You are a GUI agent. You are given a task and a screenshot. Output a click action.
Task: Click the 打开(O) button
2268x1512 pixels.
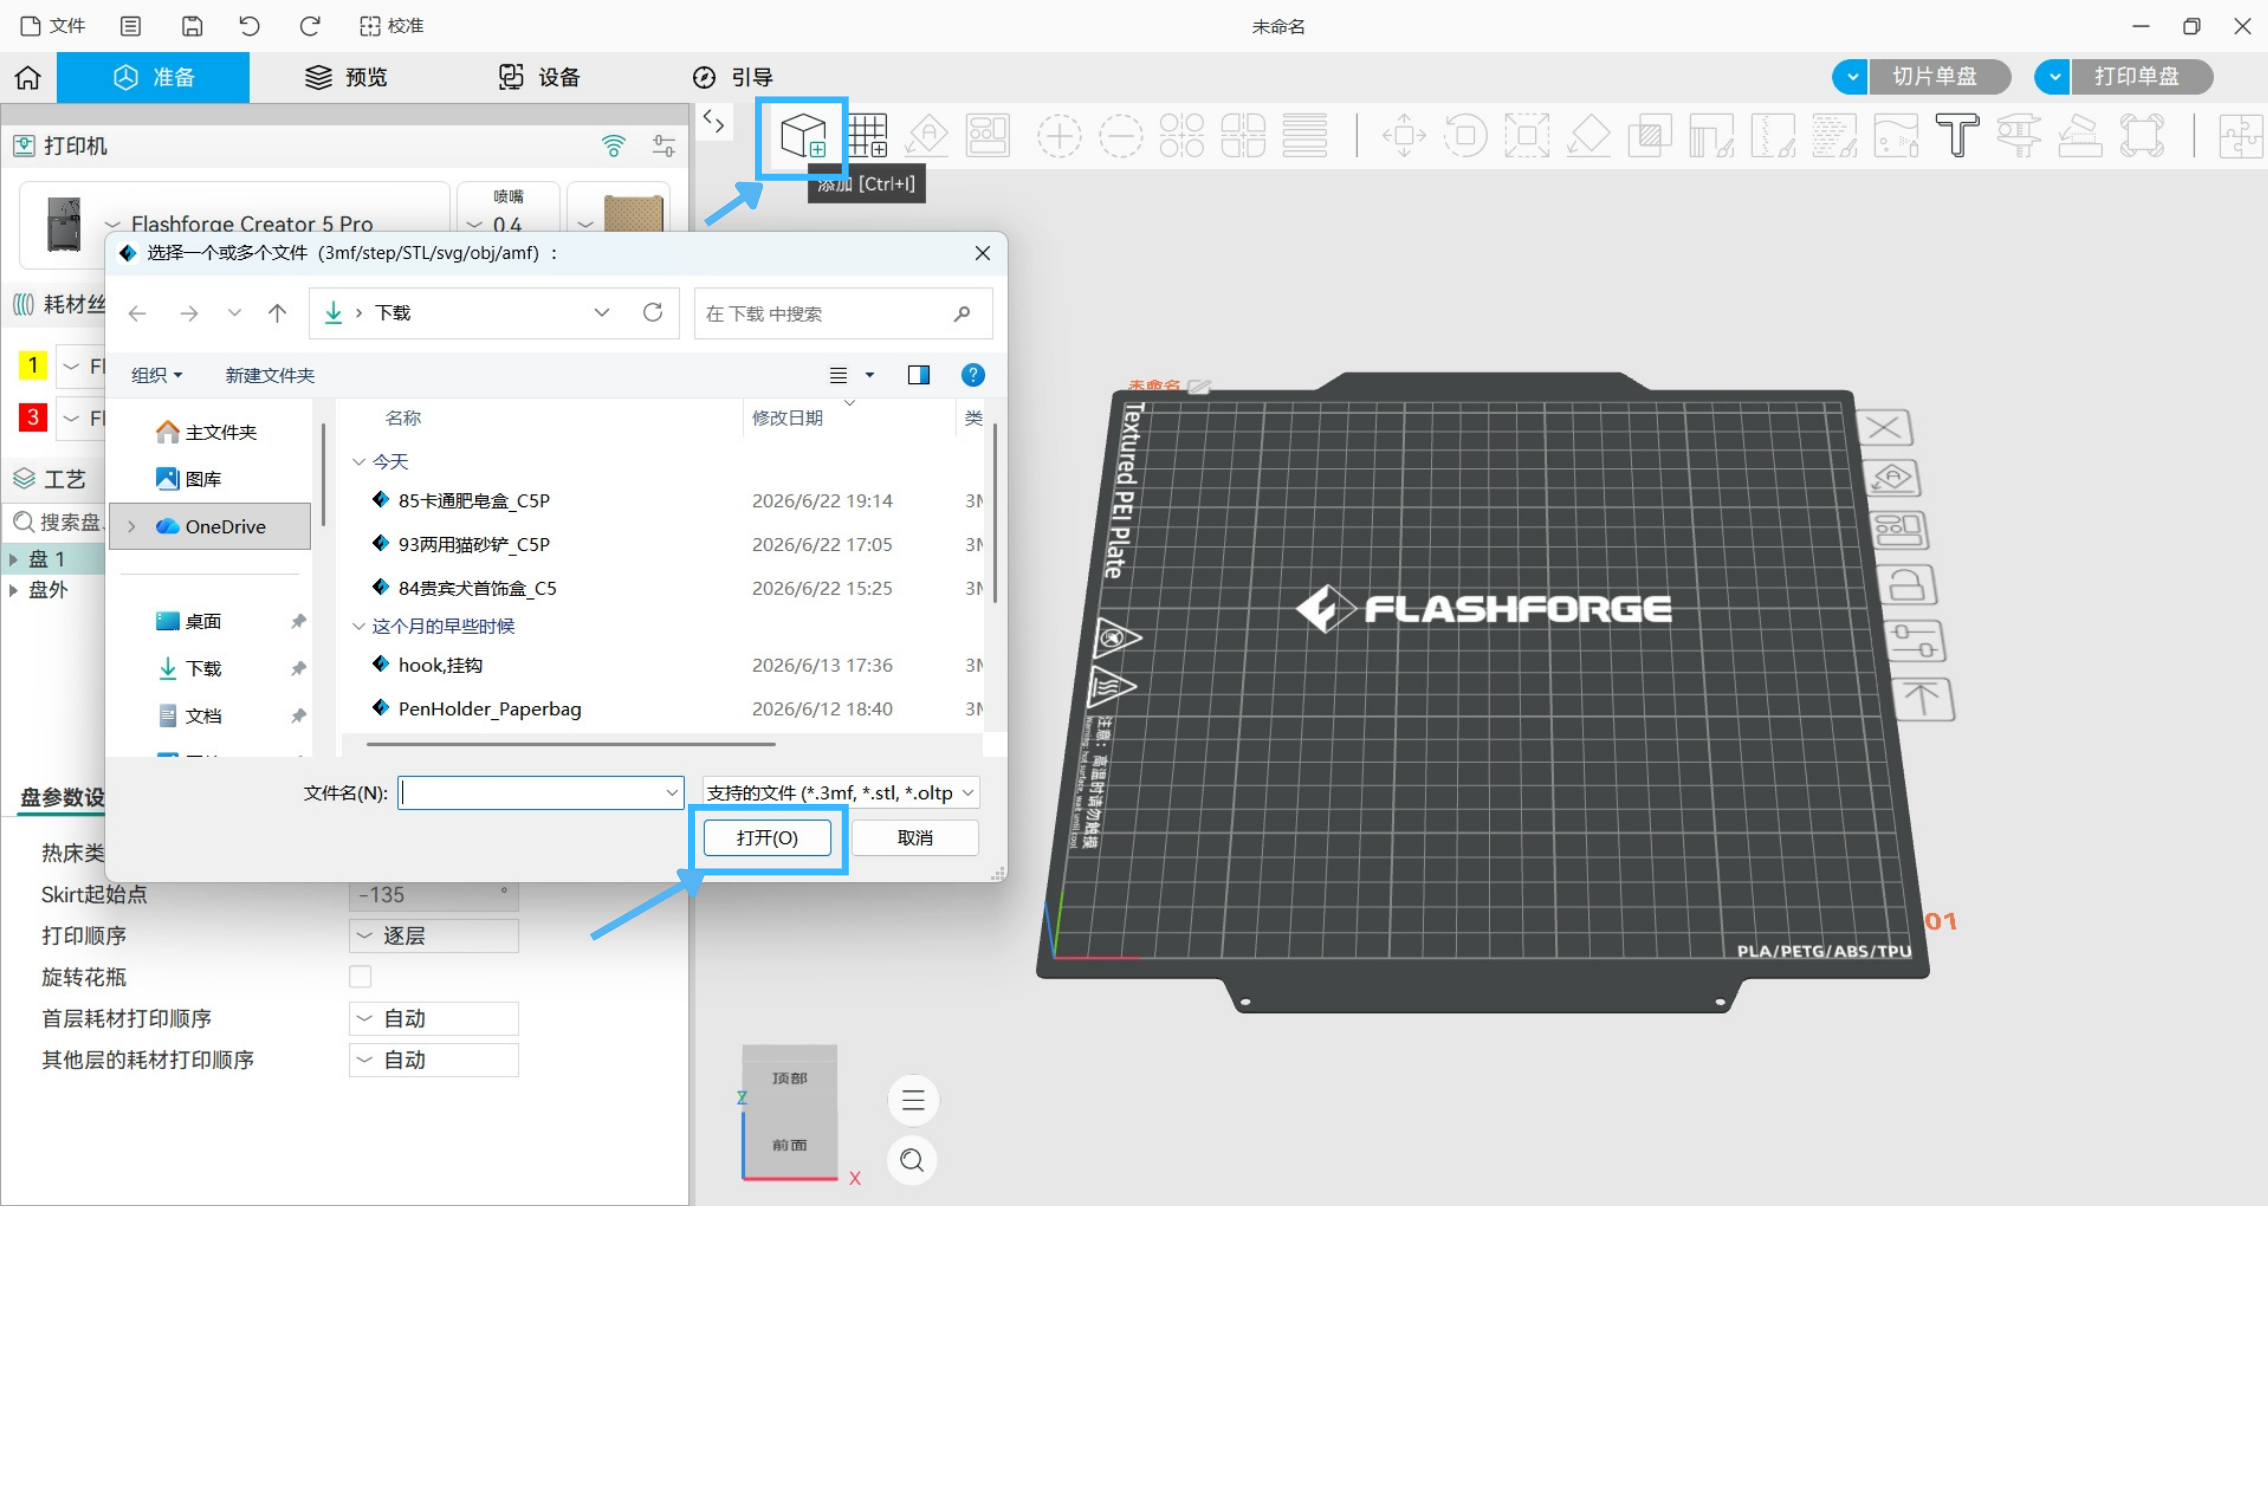[x=767, y=838]
